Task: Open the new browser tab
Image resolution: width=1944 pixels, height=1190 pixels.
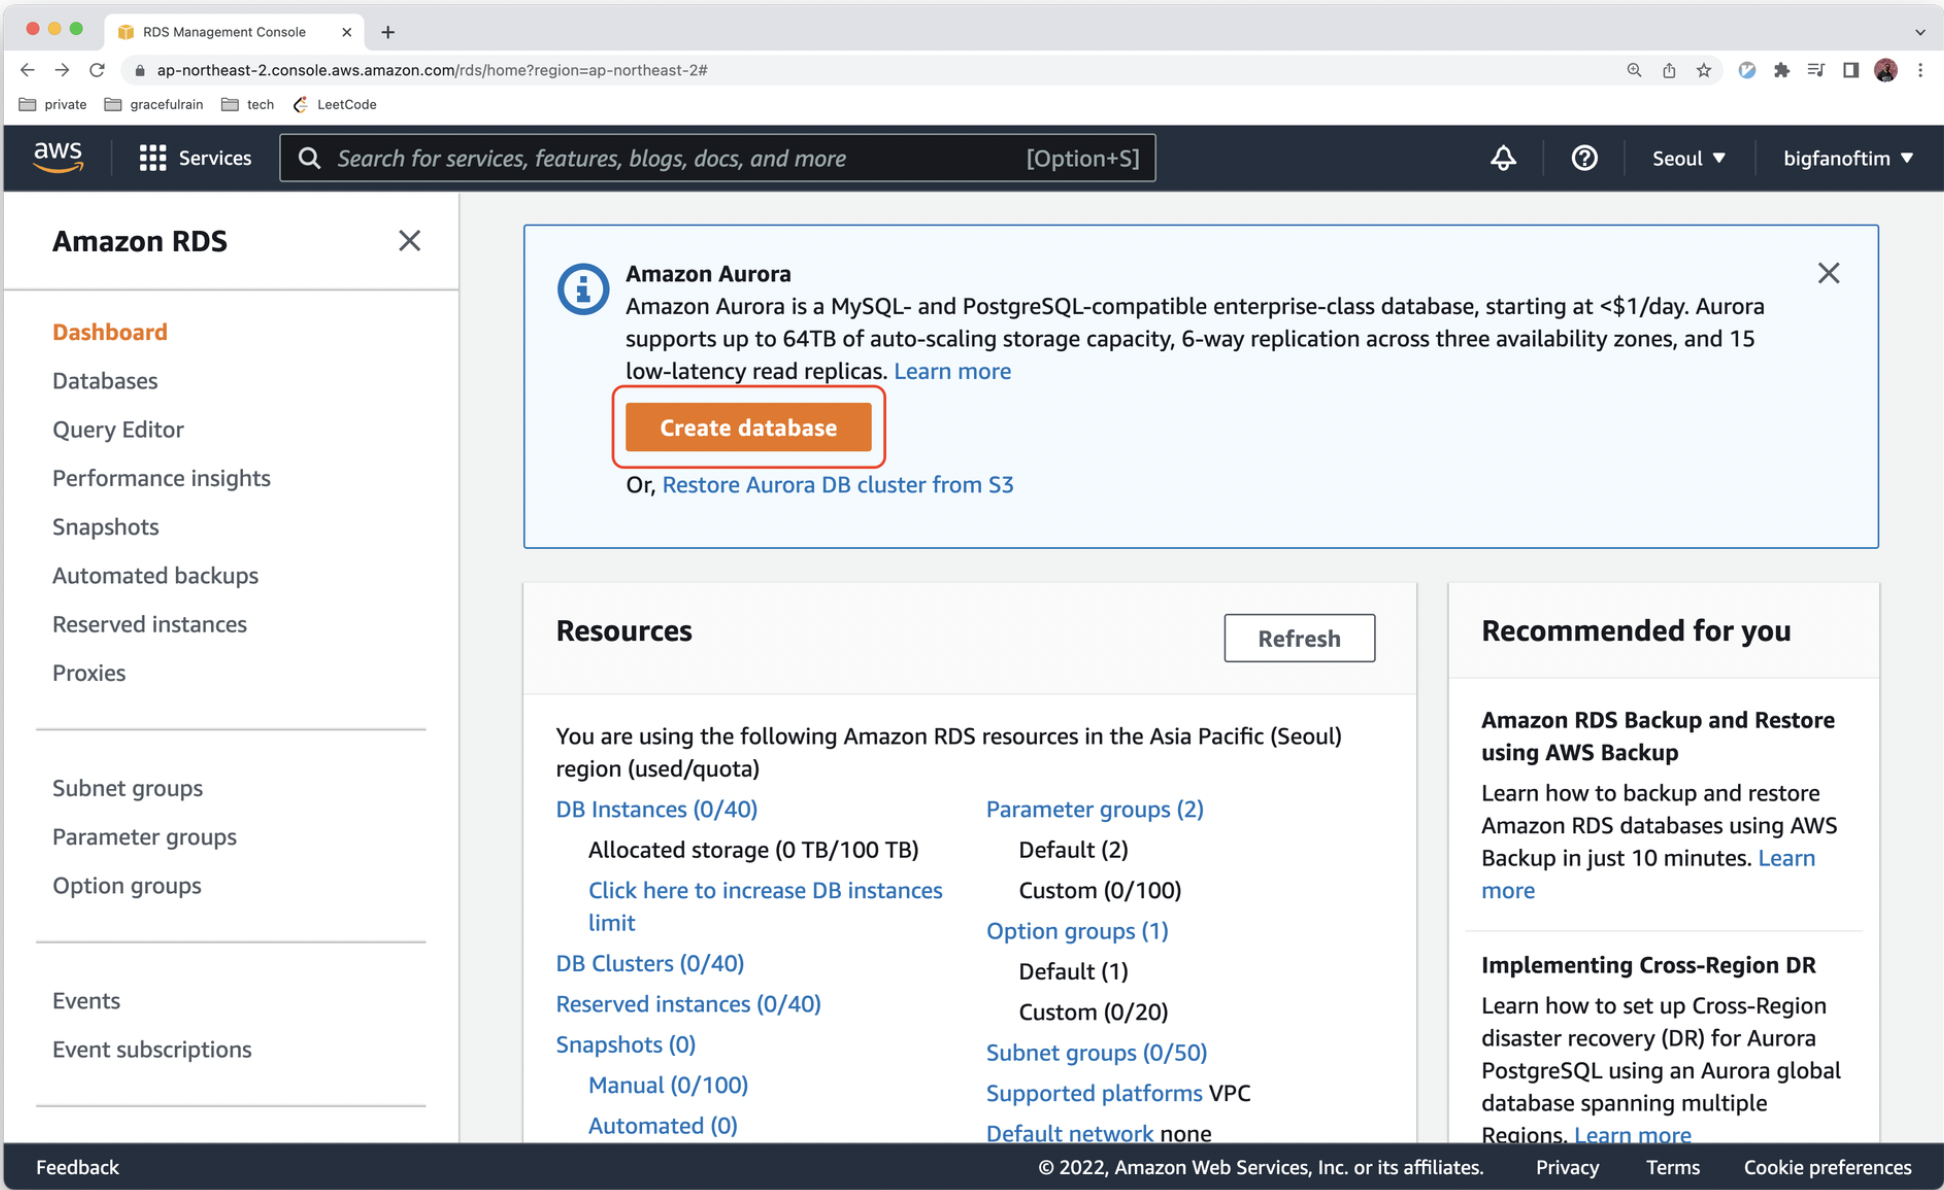Action: point(388,32)
